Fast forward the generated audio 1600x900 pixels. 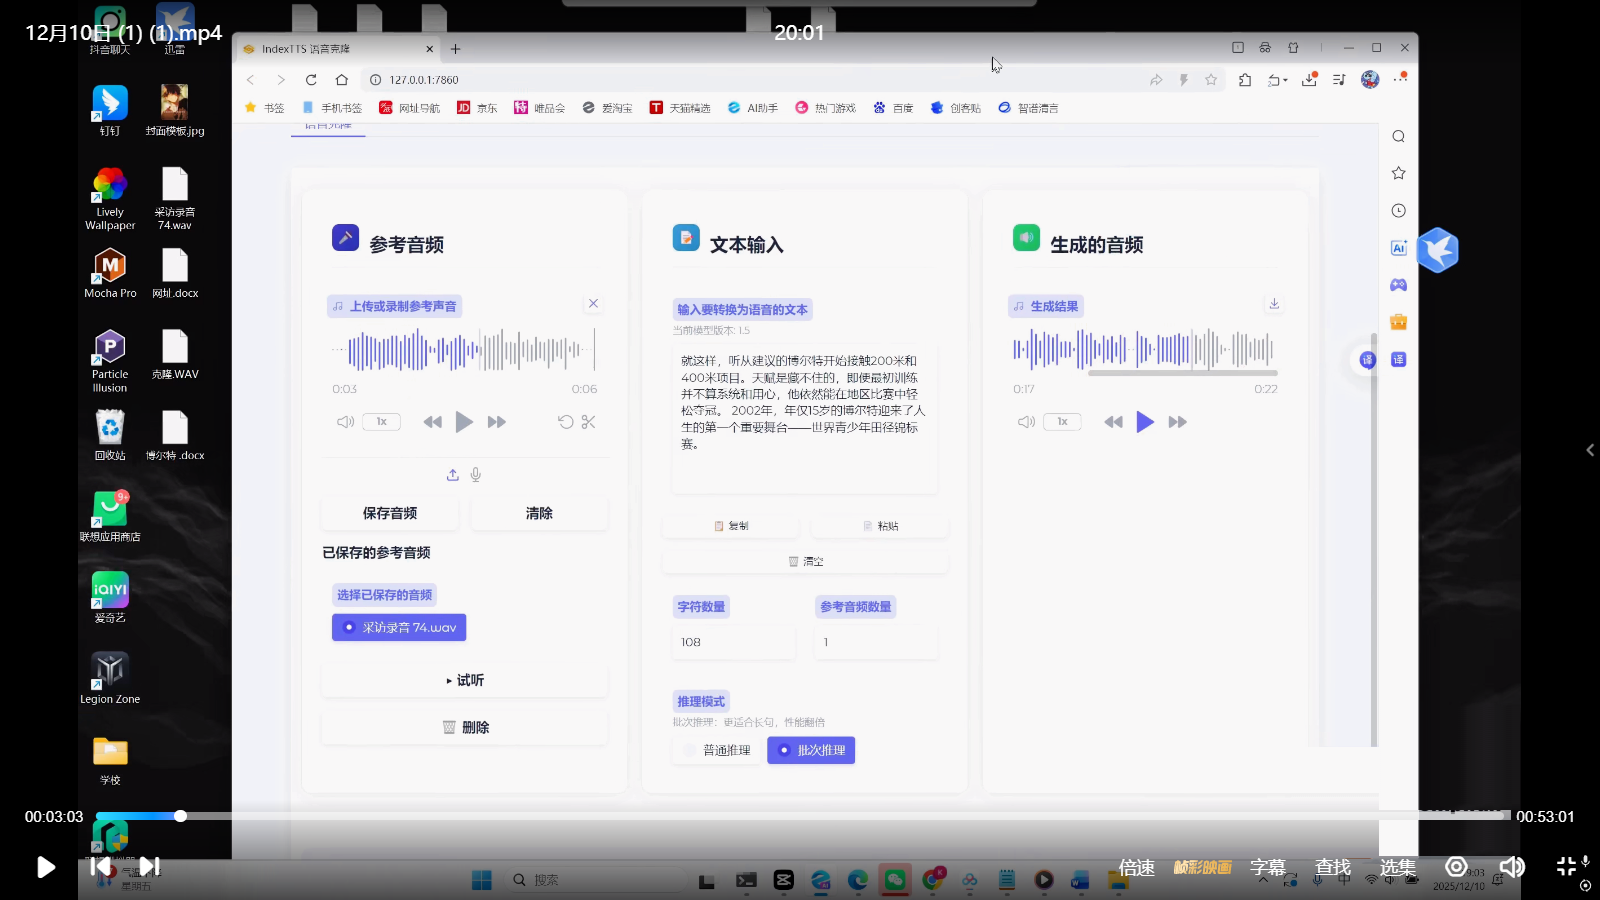point(1177,422)
